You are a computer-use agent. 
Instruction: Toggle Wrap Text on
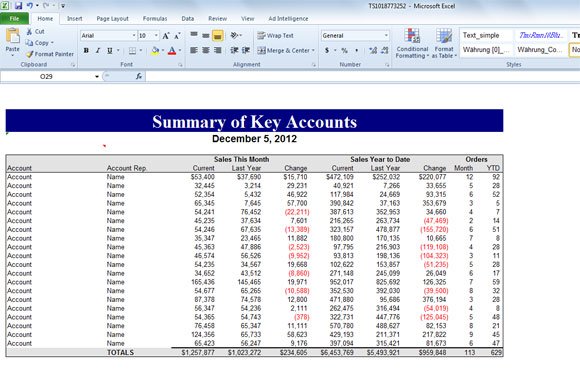click(x=276, y=36)
